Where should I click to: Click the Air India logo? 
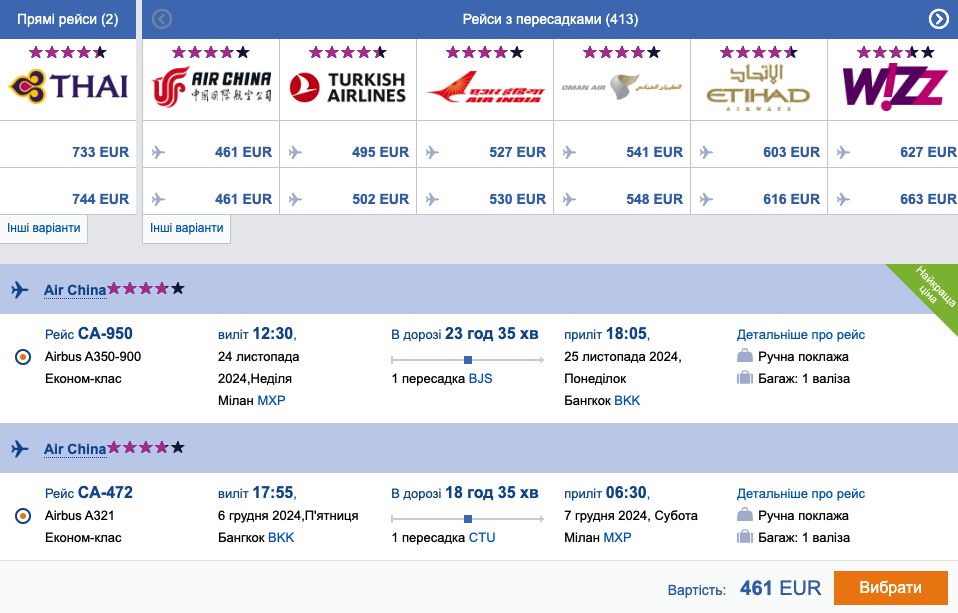point(484,88)
